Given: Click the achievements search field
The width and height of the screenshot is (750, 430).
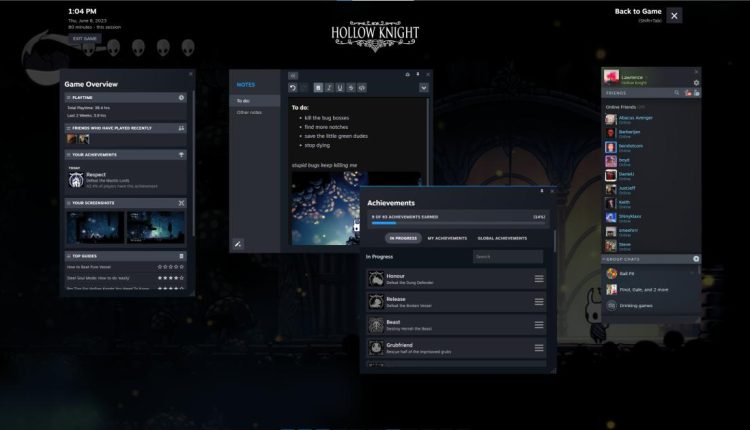Looking at the screenshot, I should click(x=508, y=257).
